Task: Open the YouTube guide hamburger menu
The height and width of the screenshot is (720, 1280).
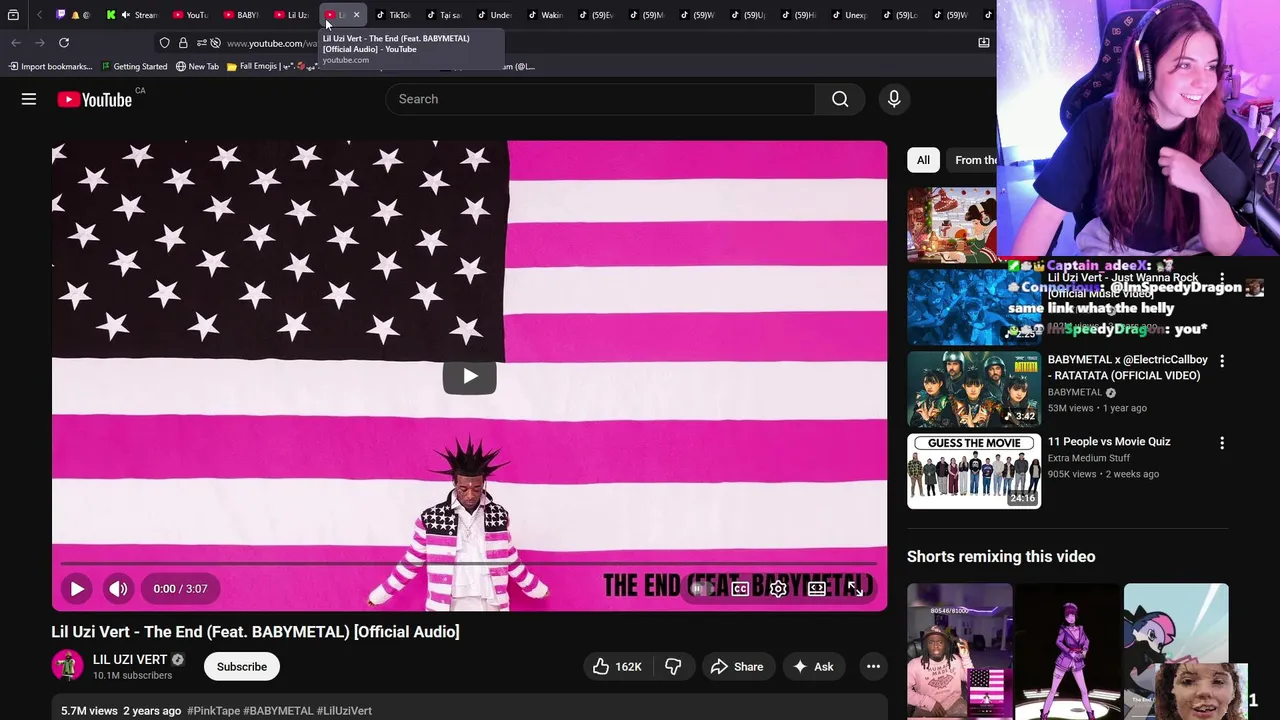Action: (x=29, y=99)
